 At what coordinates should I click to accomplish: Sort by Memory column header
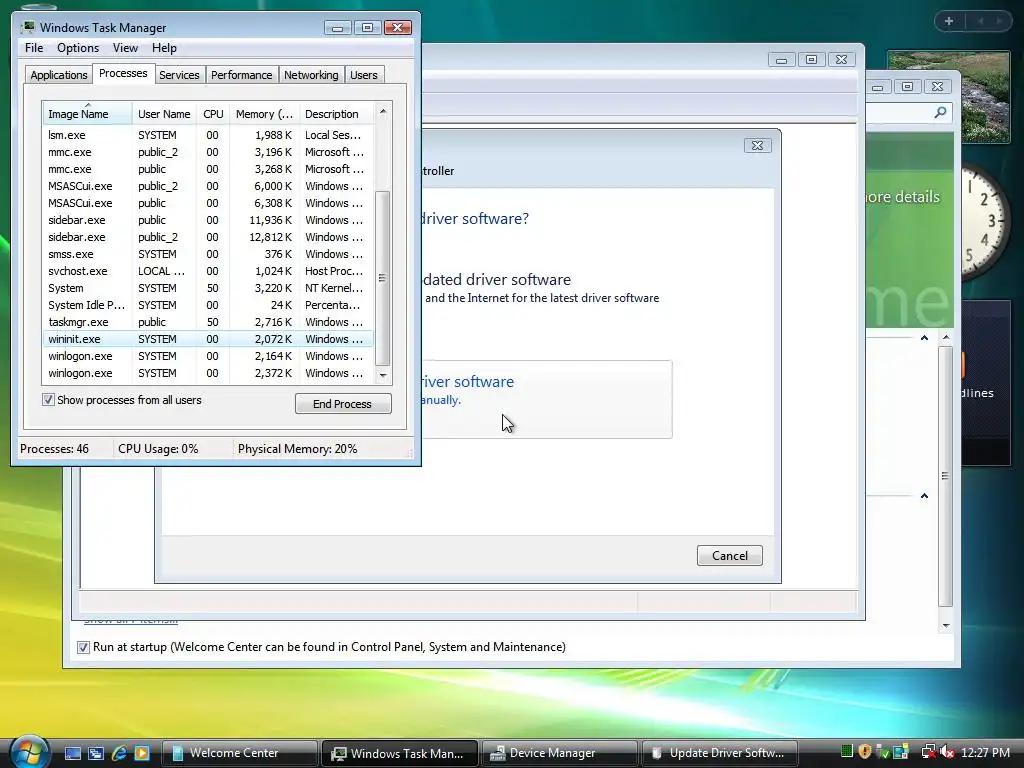point(264,114)
